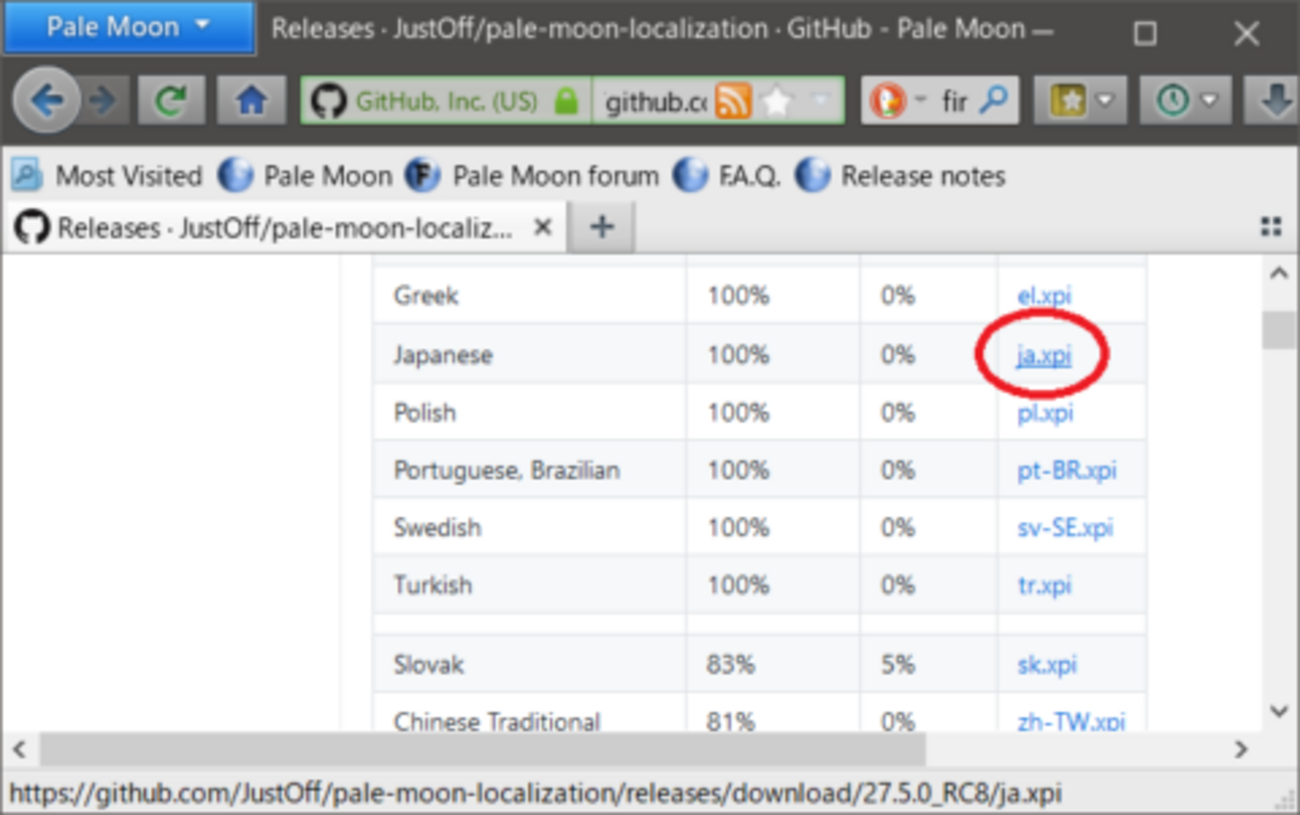Download the sv-SE.xpi Swedish language pack
This screenshot has width=1300, height=815.
(1064, 527)
